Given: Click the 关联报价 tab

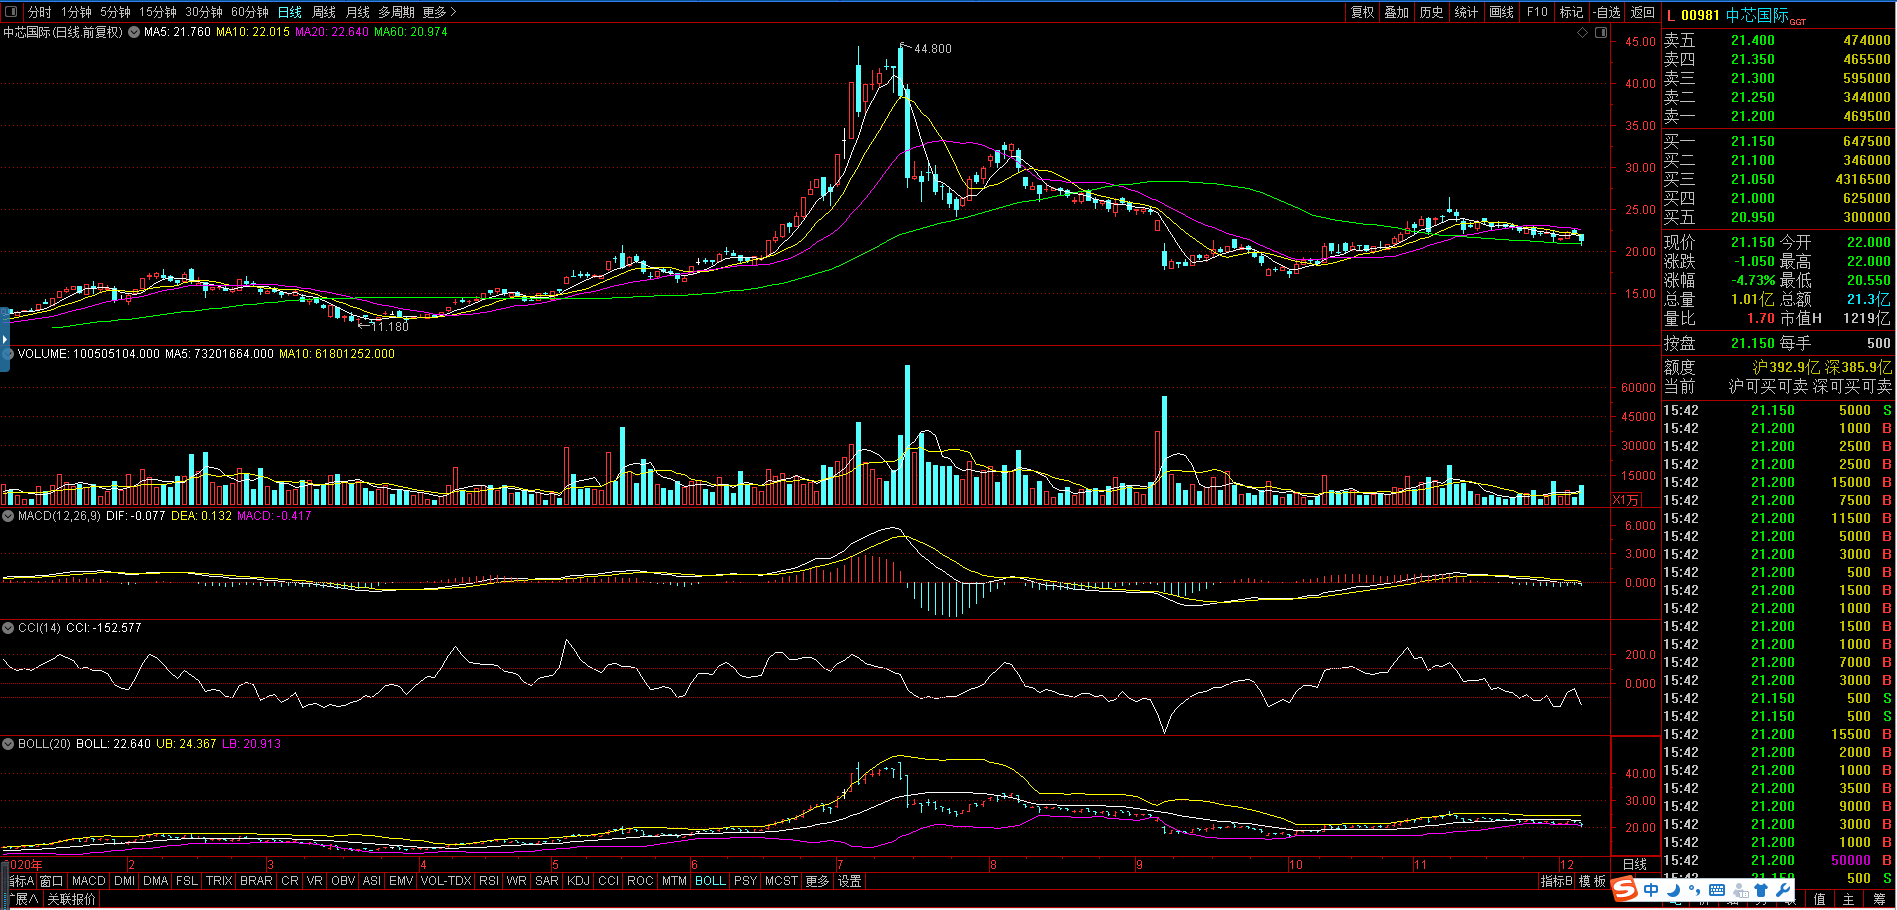Looking at the screenshot, I should tap(72, 899).
